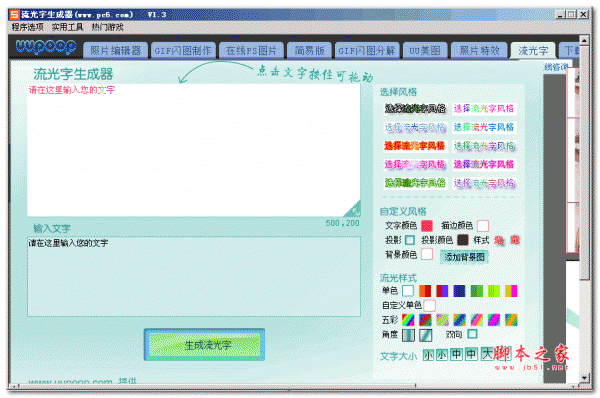The width and height of the screenshot is (600, 398).
Task: Close the 流光字生成器 window
Action: pyautogui.click(x=583, y=15)
